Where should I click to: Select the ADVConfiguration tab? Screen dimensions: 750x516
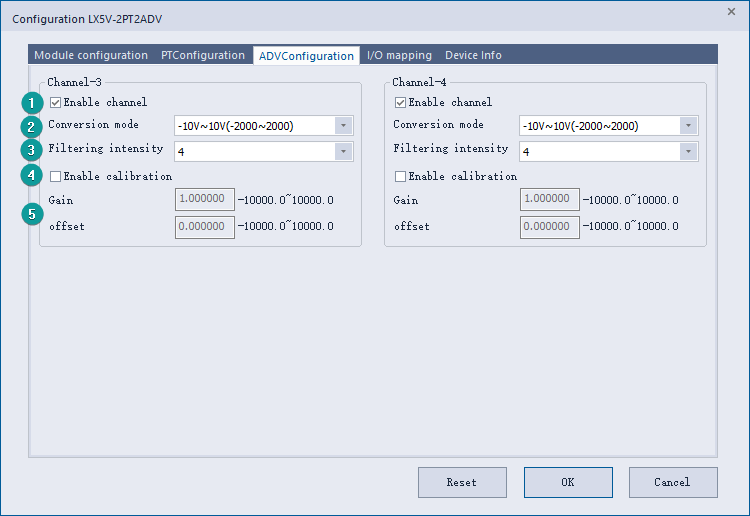306,56
